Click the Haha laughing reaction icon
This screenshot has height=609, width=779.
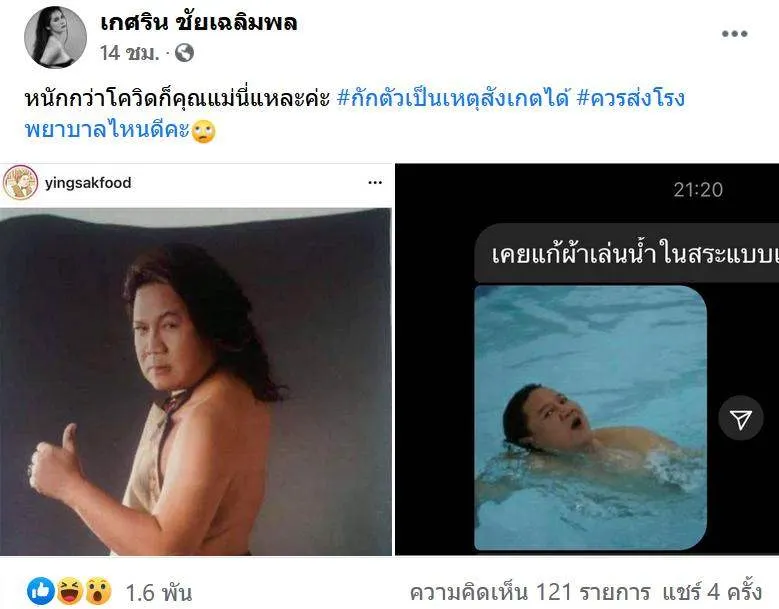[x=70, y=591]
